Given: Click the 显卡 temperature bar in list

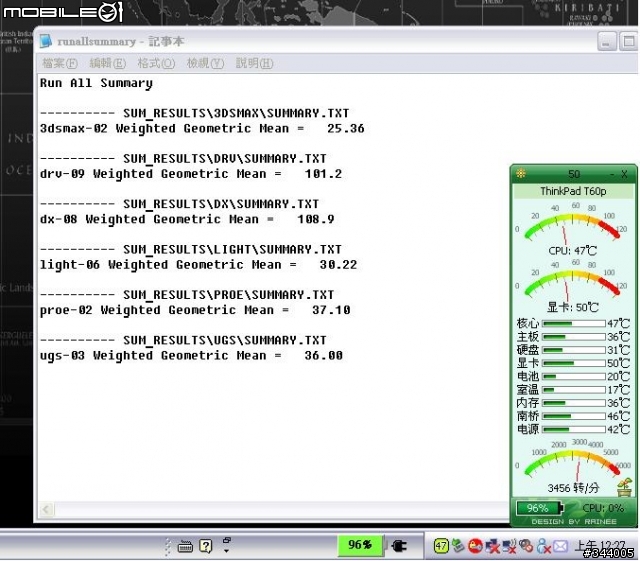Looking at the screenshot, I should pos(573,363).
